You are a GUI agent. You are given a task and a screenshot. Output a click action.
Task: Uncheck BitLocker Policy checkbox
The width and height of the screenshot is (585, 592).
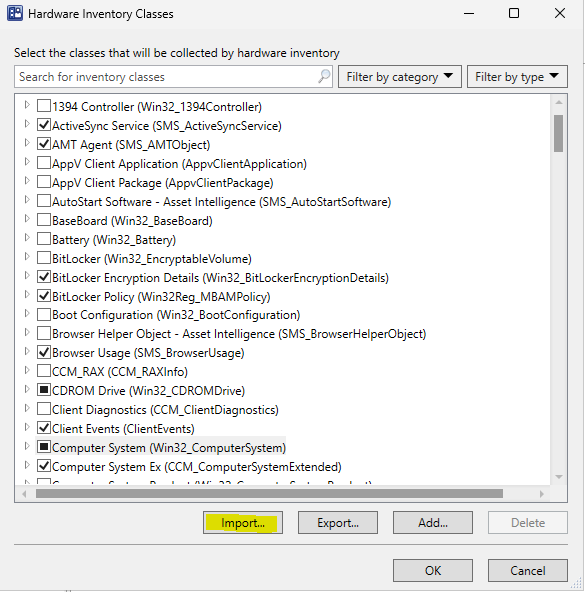[x=44, y=296]
